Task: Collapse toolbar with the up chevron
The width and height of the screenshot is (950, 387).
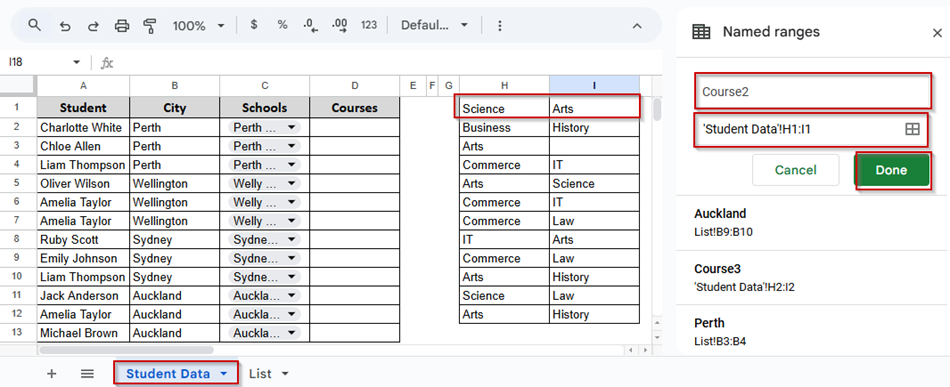Action: (637, 25)
